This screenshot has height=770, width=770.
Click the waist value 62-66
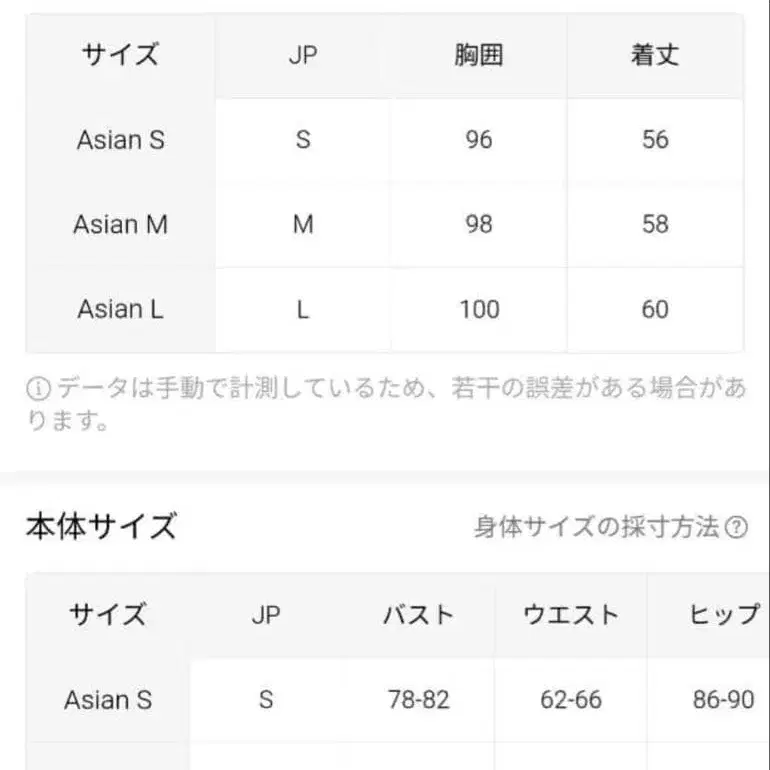pos(571,699)
